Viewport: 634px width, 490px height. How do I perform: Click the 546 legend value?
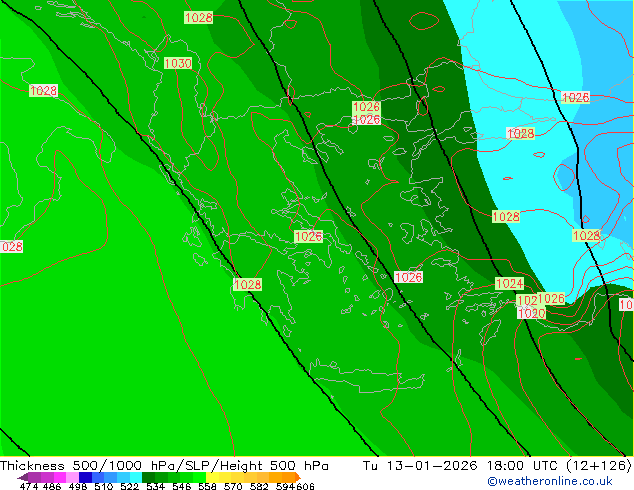point(182,486)
